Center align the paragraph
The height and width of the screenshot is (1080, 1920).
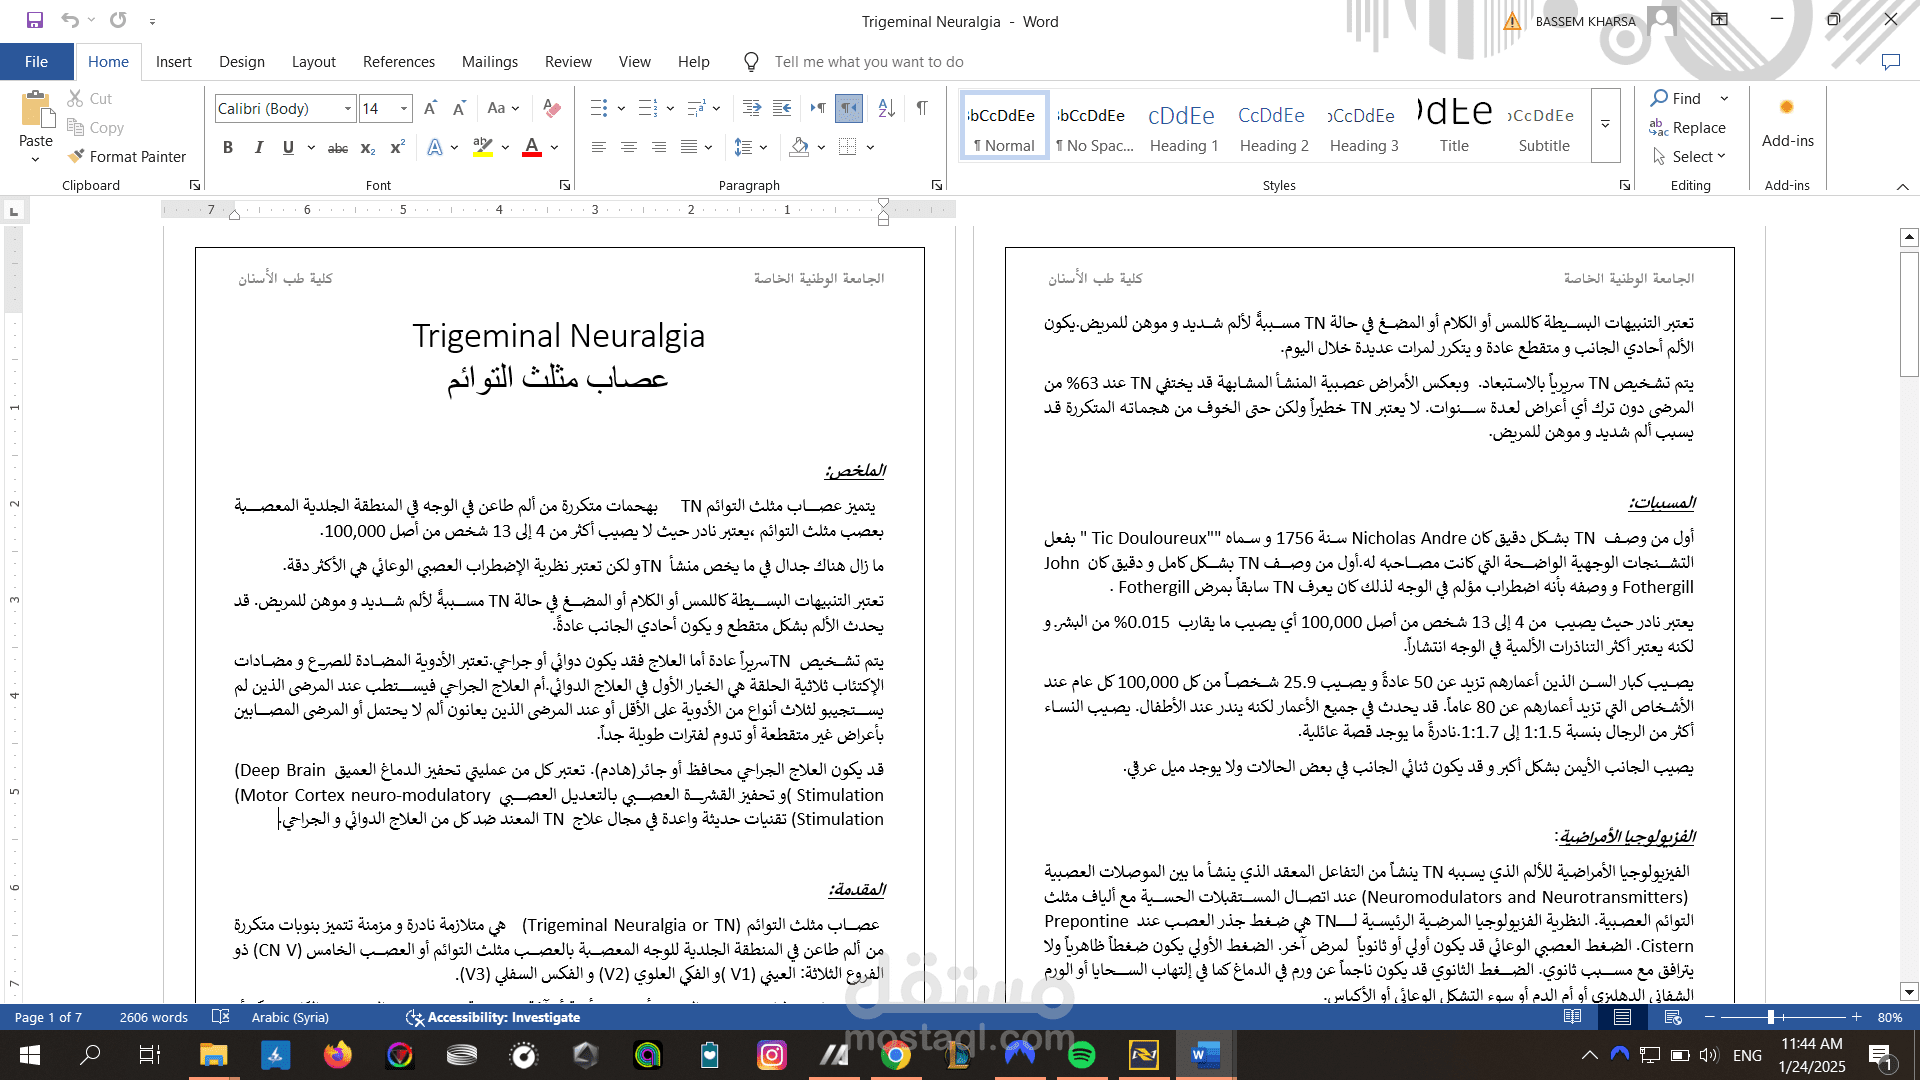point(629,148)
